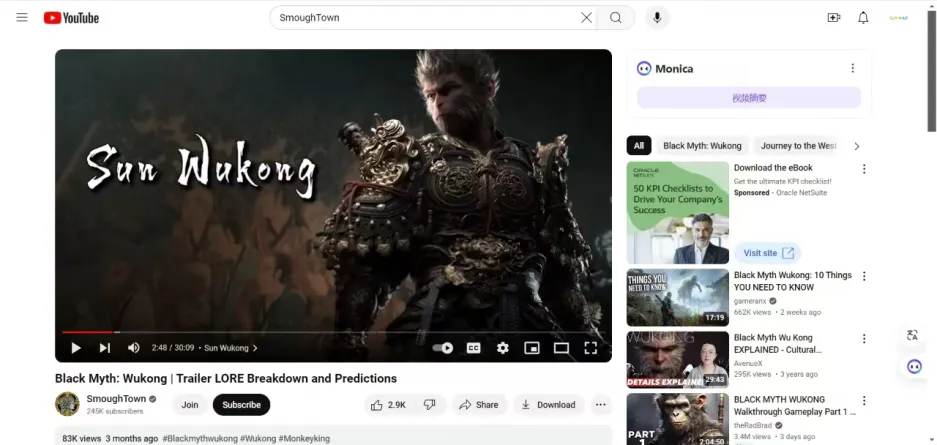Image resolution: width=937 pixels, height=445 pixels.
Task: Click the theRadBrad channel name
Action: (x=753, y=425)
